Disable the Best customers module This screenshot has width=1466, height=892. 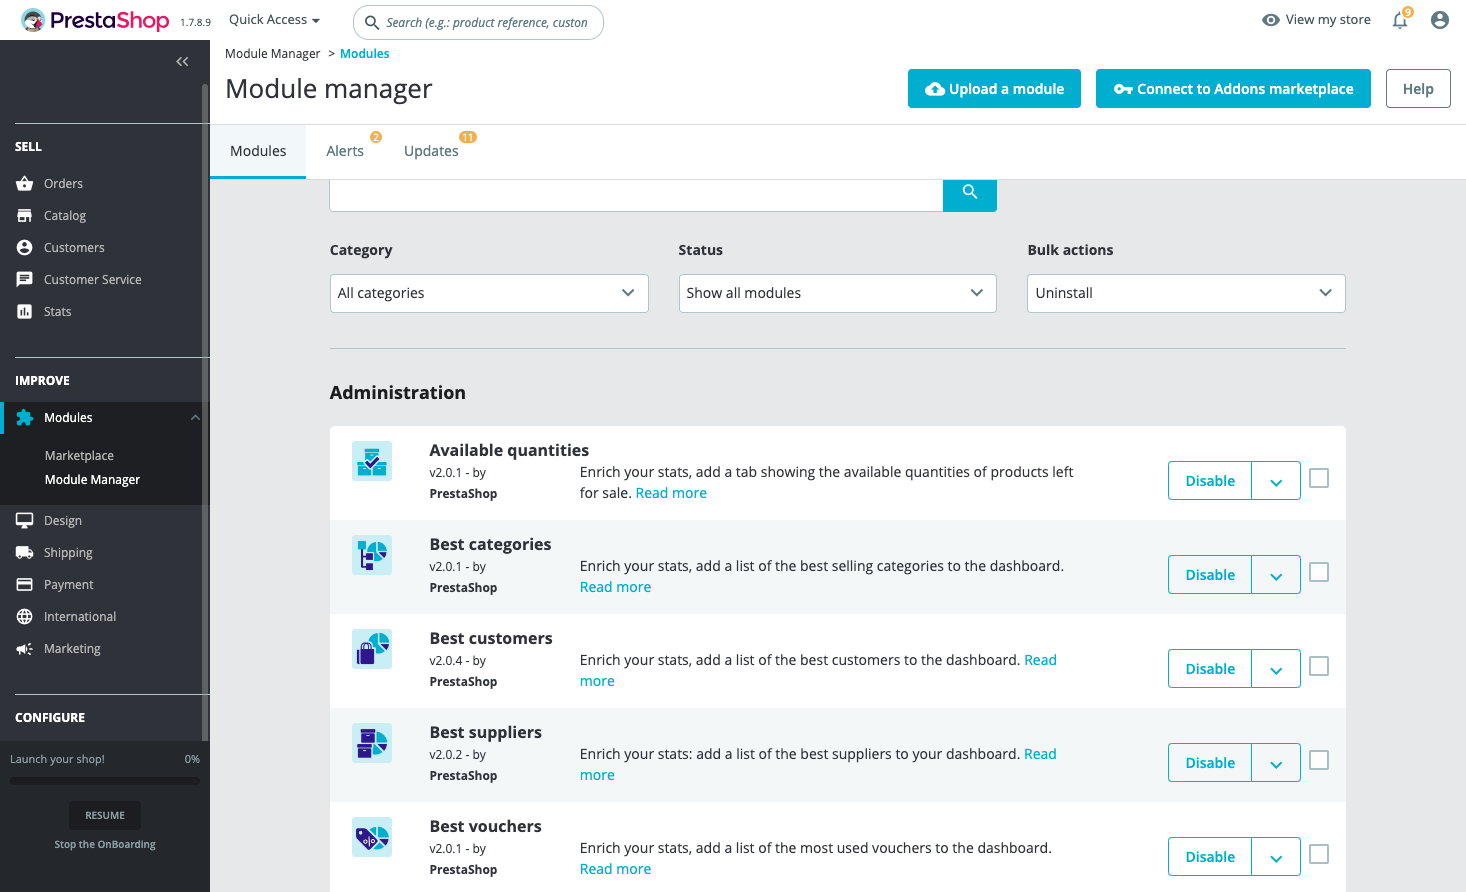1210,669
